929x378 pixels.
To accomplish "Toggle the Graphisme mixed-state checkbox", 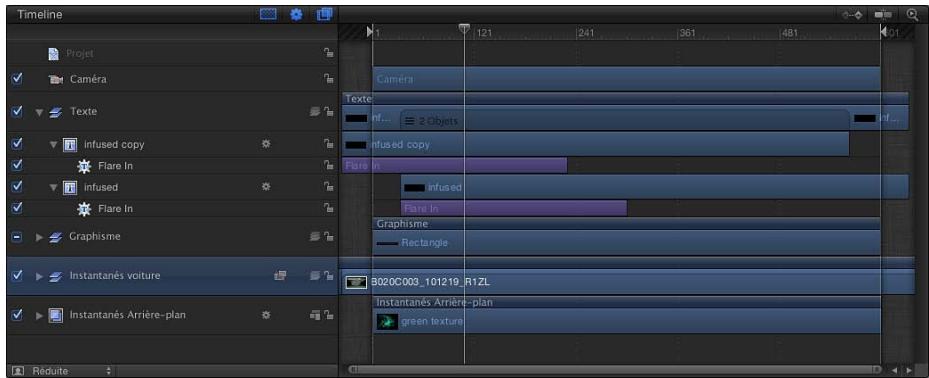I will 17,236.
